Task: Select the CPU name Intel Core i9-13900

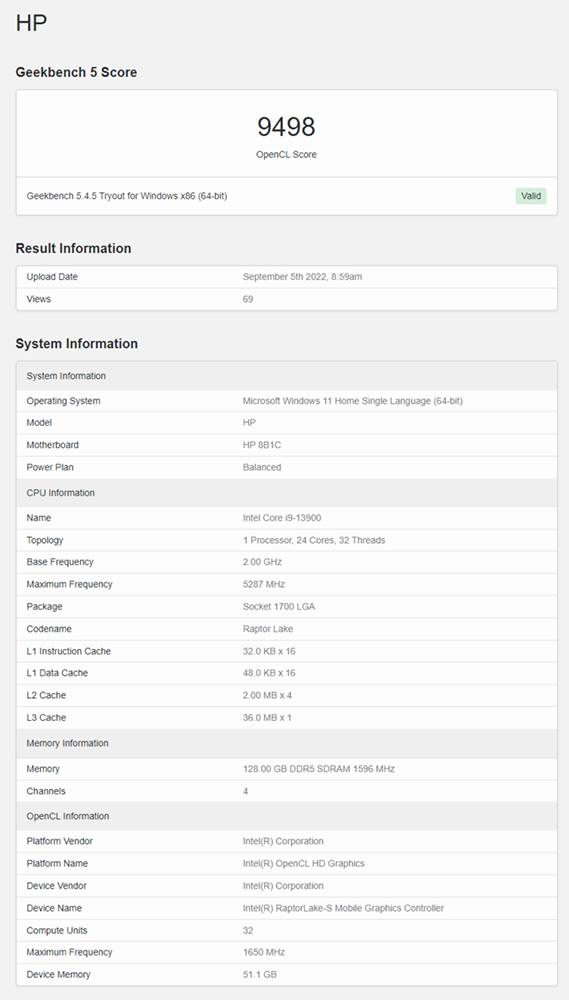Action: (x=281, y=518)
